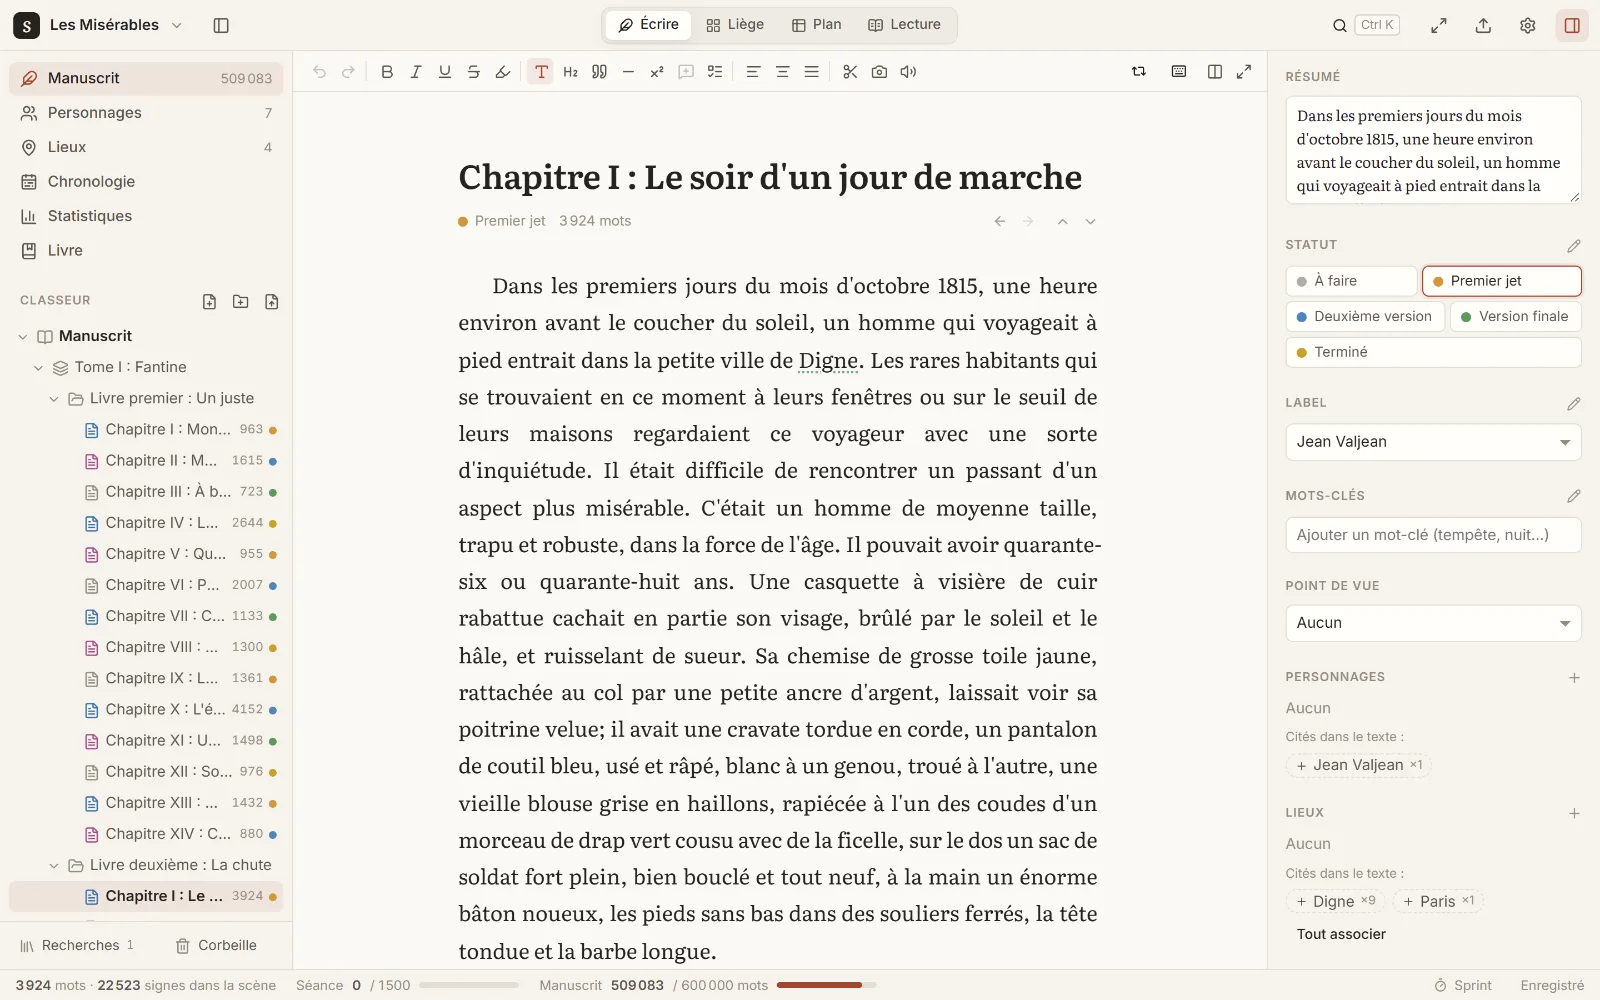
Task: Open the Label dropdown showing Jean Valjean
Action: point(1433,442)
